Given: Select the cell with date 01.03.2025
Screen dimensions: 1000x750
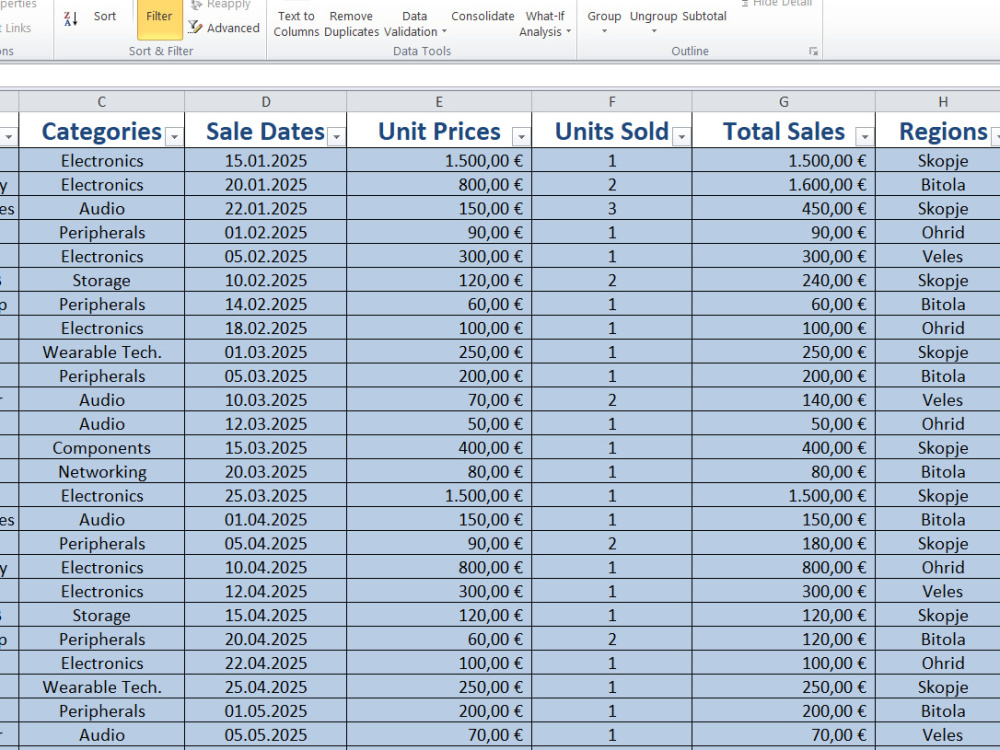Looking at the screenshot, I should (x=266, y=352).
